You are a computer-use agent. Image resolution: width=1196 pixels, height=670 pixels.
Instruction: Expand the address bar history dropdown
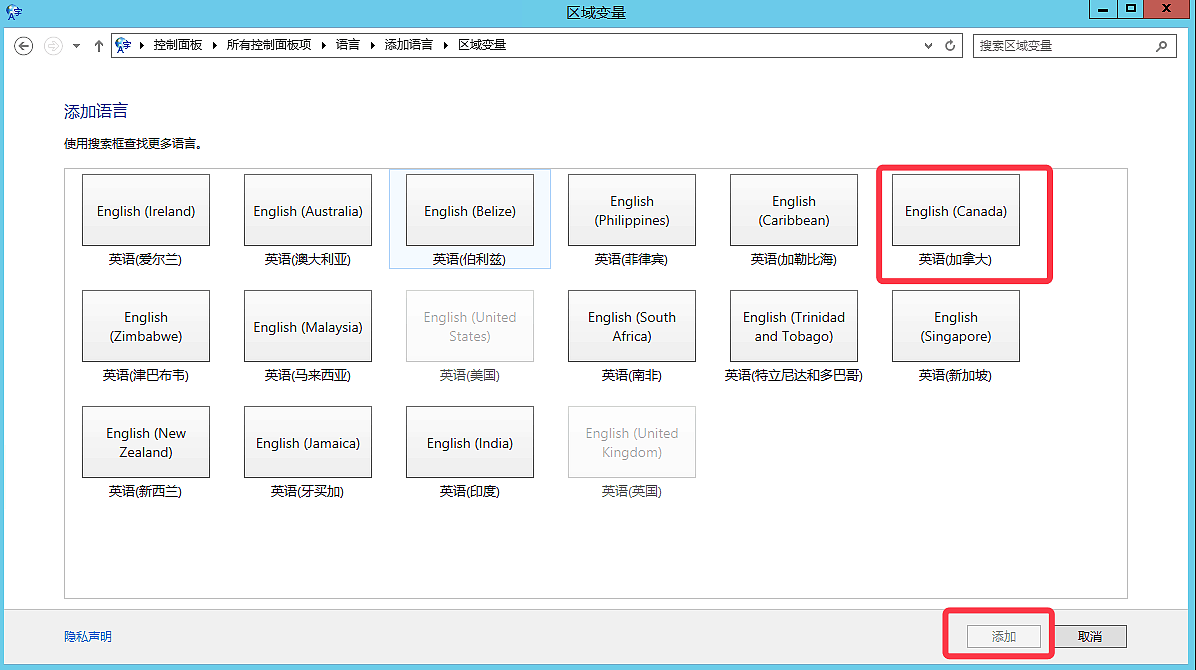pos(929,45)
